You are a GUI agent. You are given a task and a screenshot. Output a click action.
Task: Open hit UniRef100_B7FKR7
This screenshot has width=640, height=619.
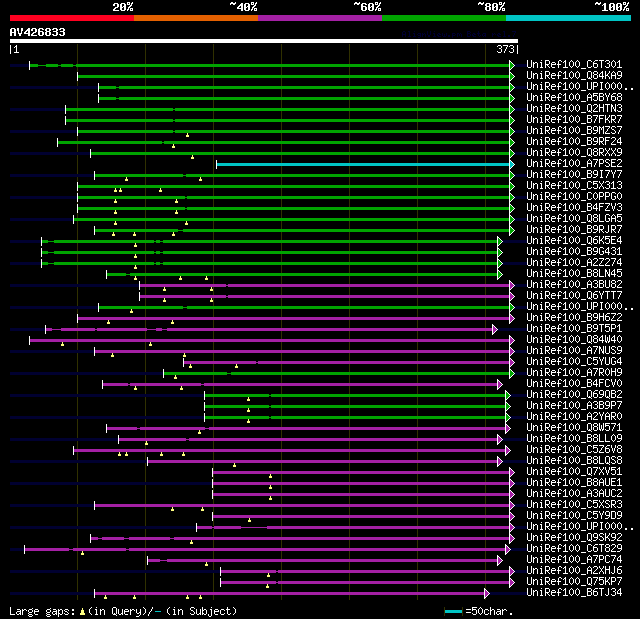(574, 120)
